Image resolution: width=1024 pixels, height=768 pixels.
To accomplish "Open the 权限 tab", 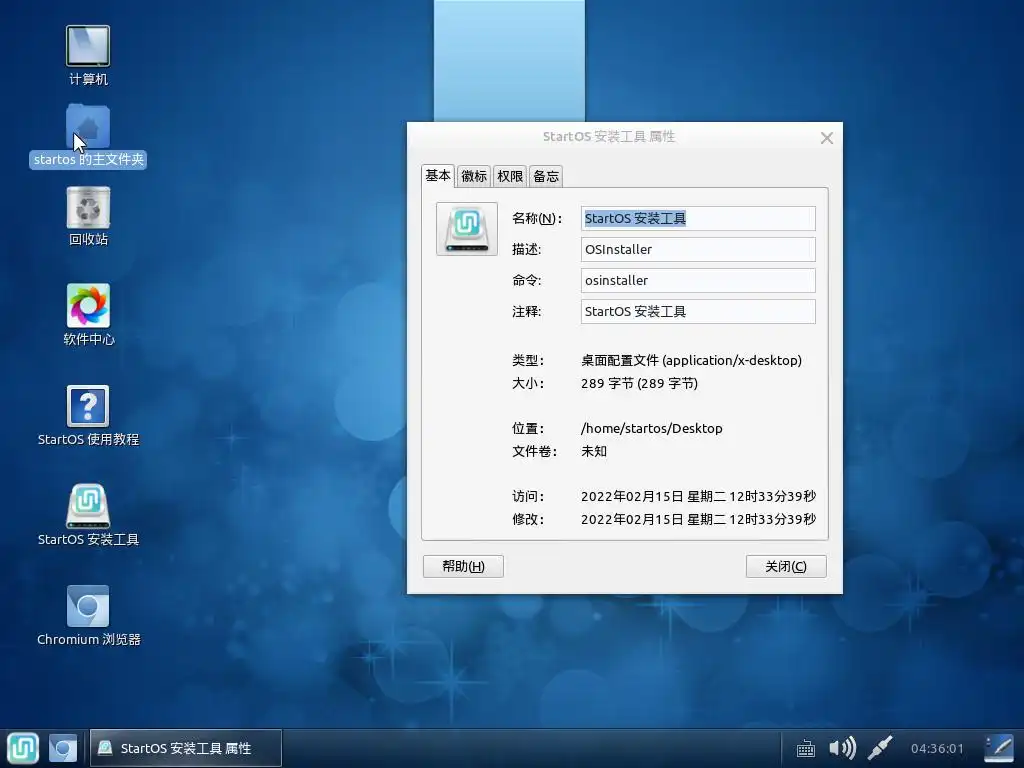I will tap(510, 176).
